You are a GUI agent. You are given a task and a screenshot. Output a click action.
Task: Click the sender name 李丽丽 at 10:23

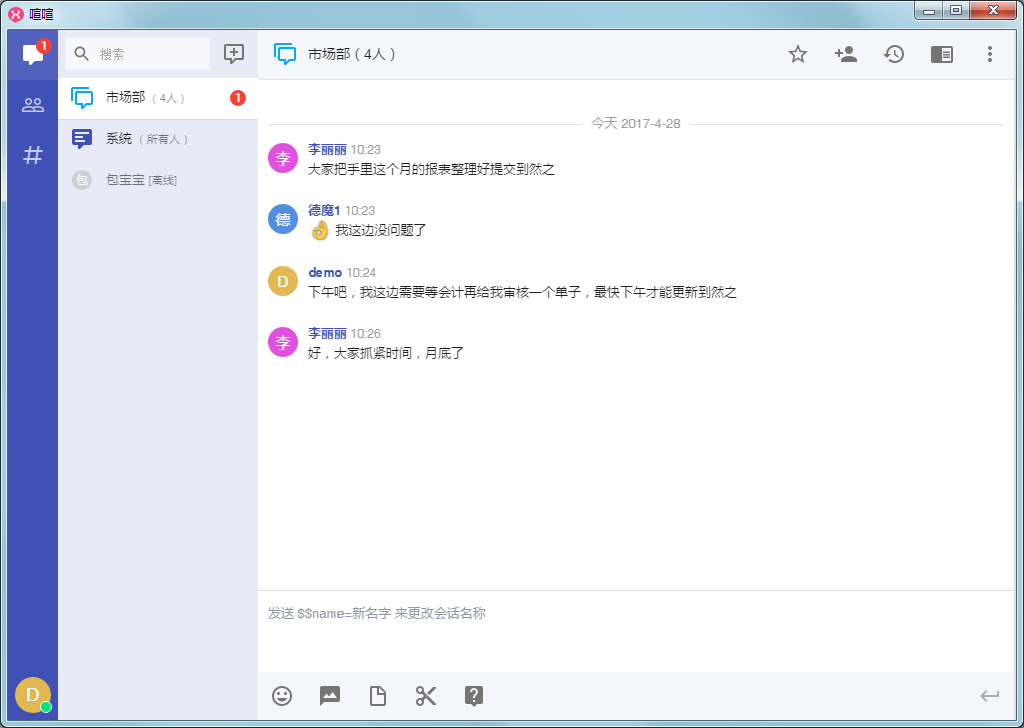click(327, 150)
